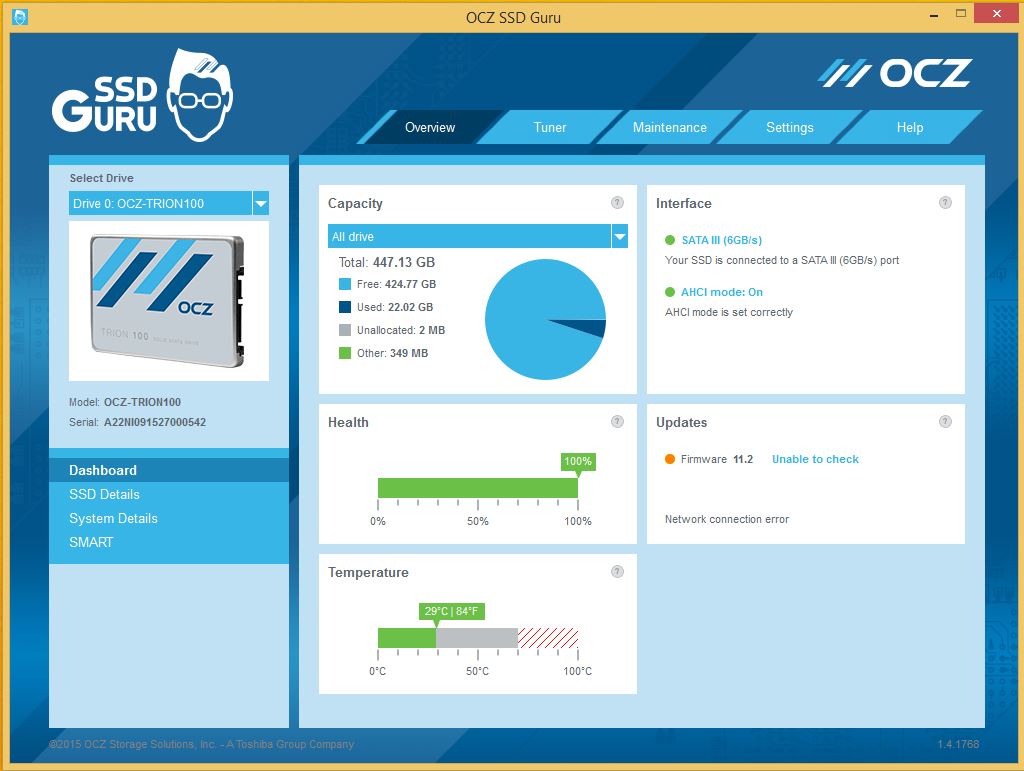This screenshot has width=1024, height=771.
Task: Click the Used: 22.02 GB value
Action: pyautogui.click(x=395, y=307)
